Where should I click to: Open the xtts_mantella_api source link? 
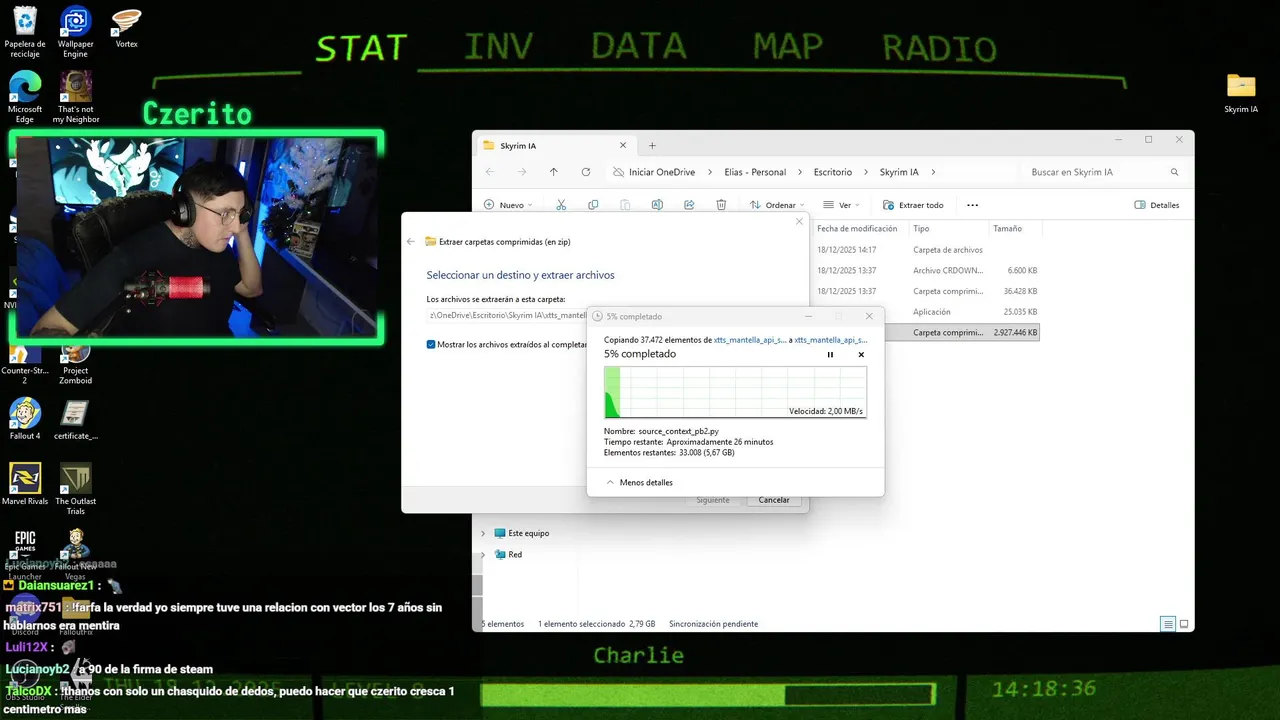[x=750, y=340]
